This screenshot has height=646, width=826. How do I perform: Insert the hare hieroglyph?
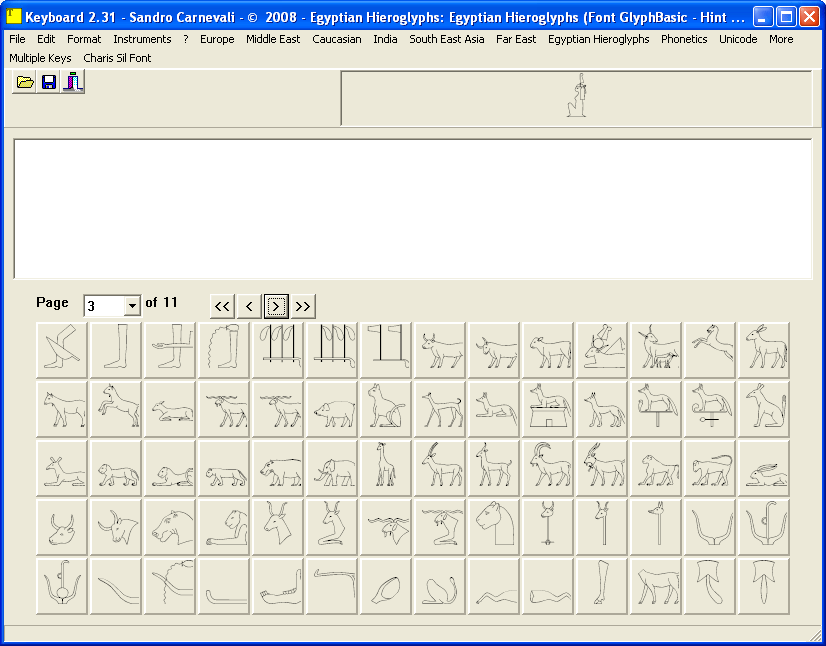pos(764,468)
